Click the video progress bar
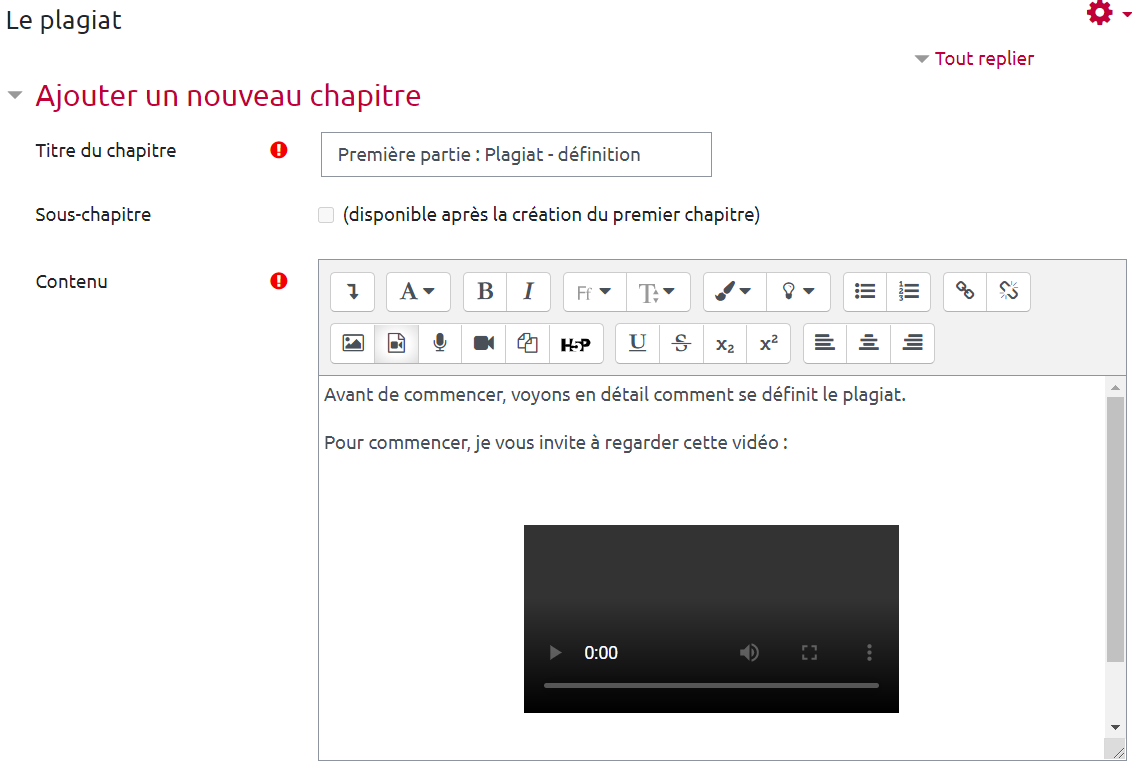The image size is (1132, 770). (x=711, y=686)
